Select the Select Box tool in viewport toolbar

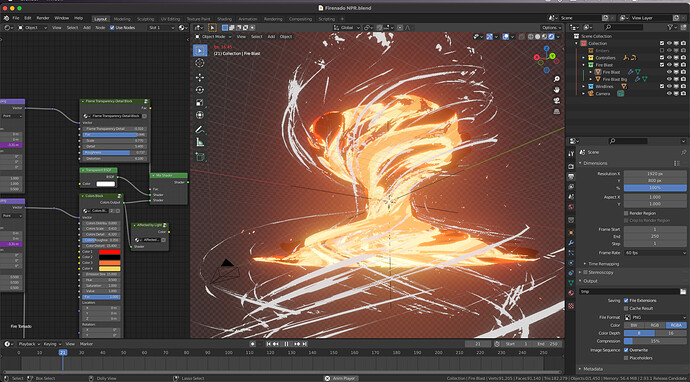(x=200, y=50)
